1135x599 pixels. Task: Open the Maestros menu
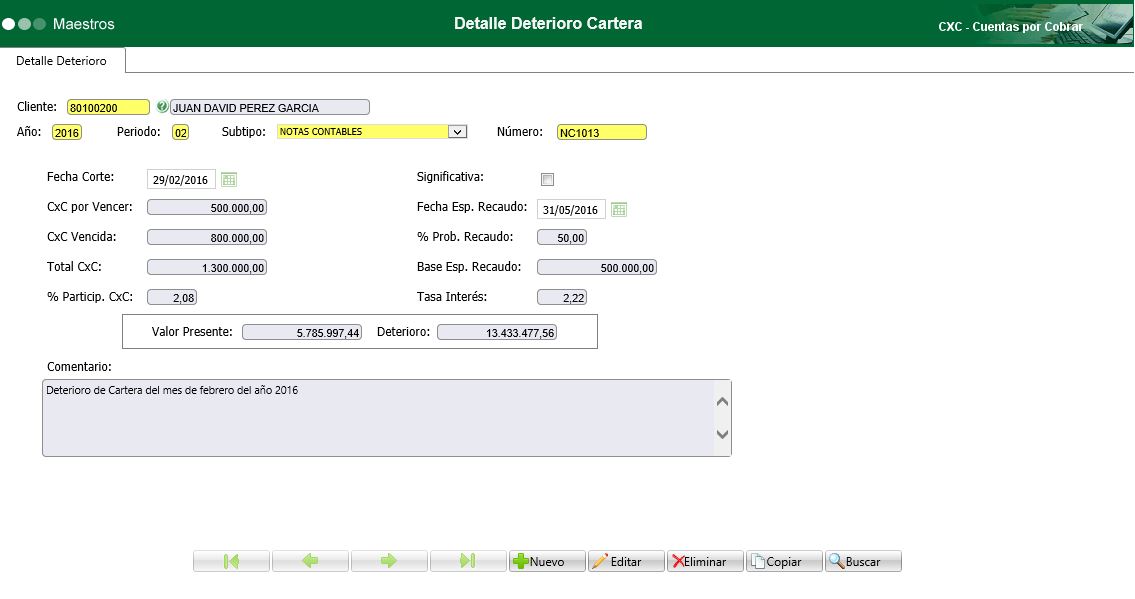[83, 23]
